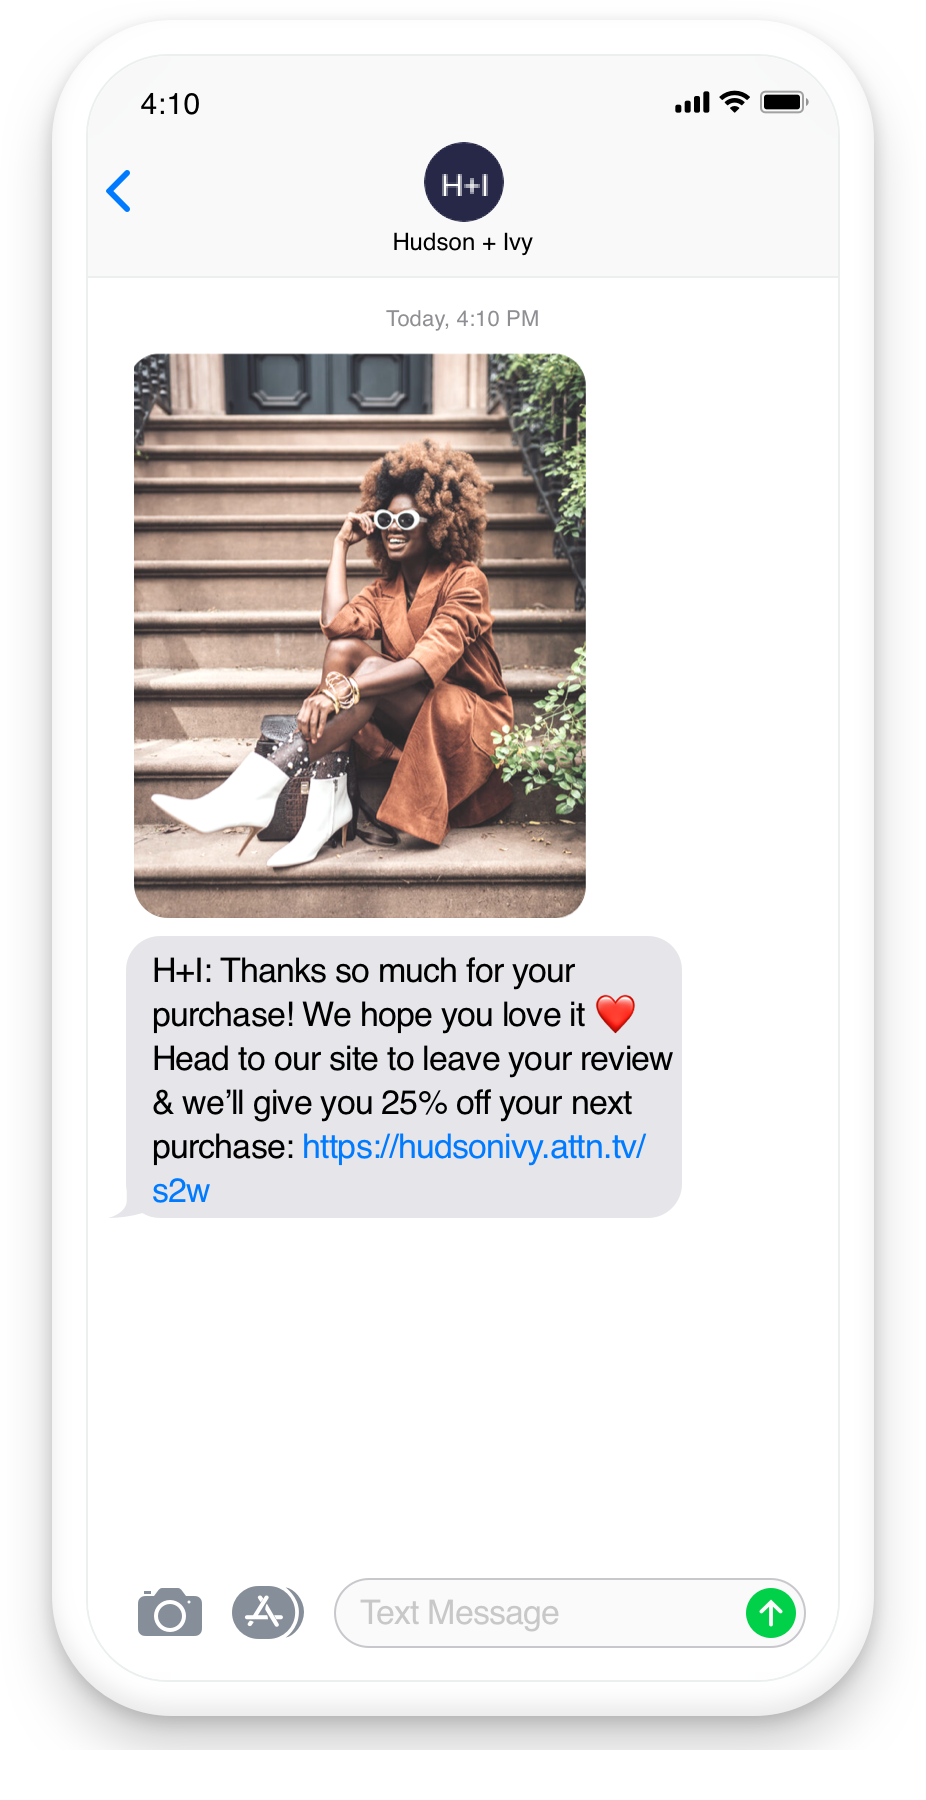Open the App Store apps icon
926x1800 pixels.
(268, 1612)
